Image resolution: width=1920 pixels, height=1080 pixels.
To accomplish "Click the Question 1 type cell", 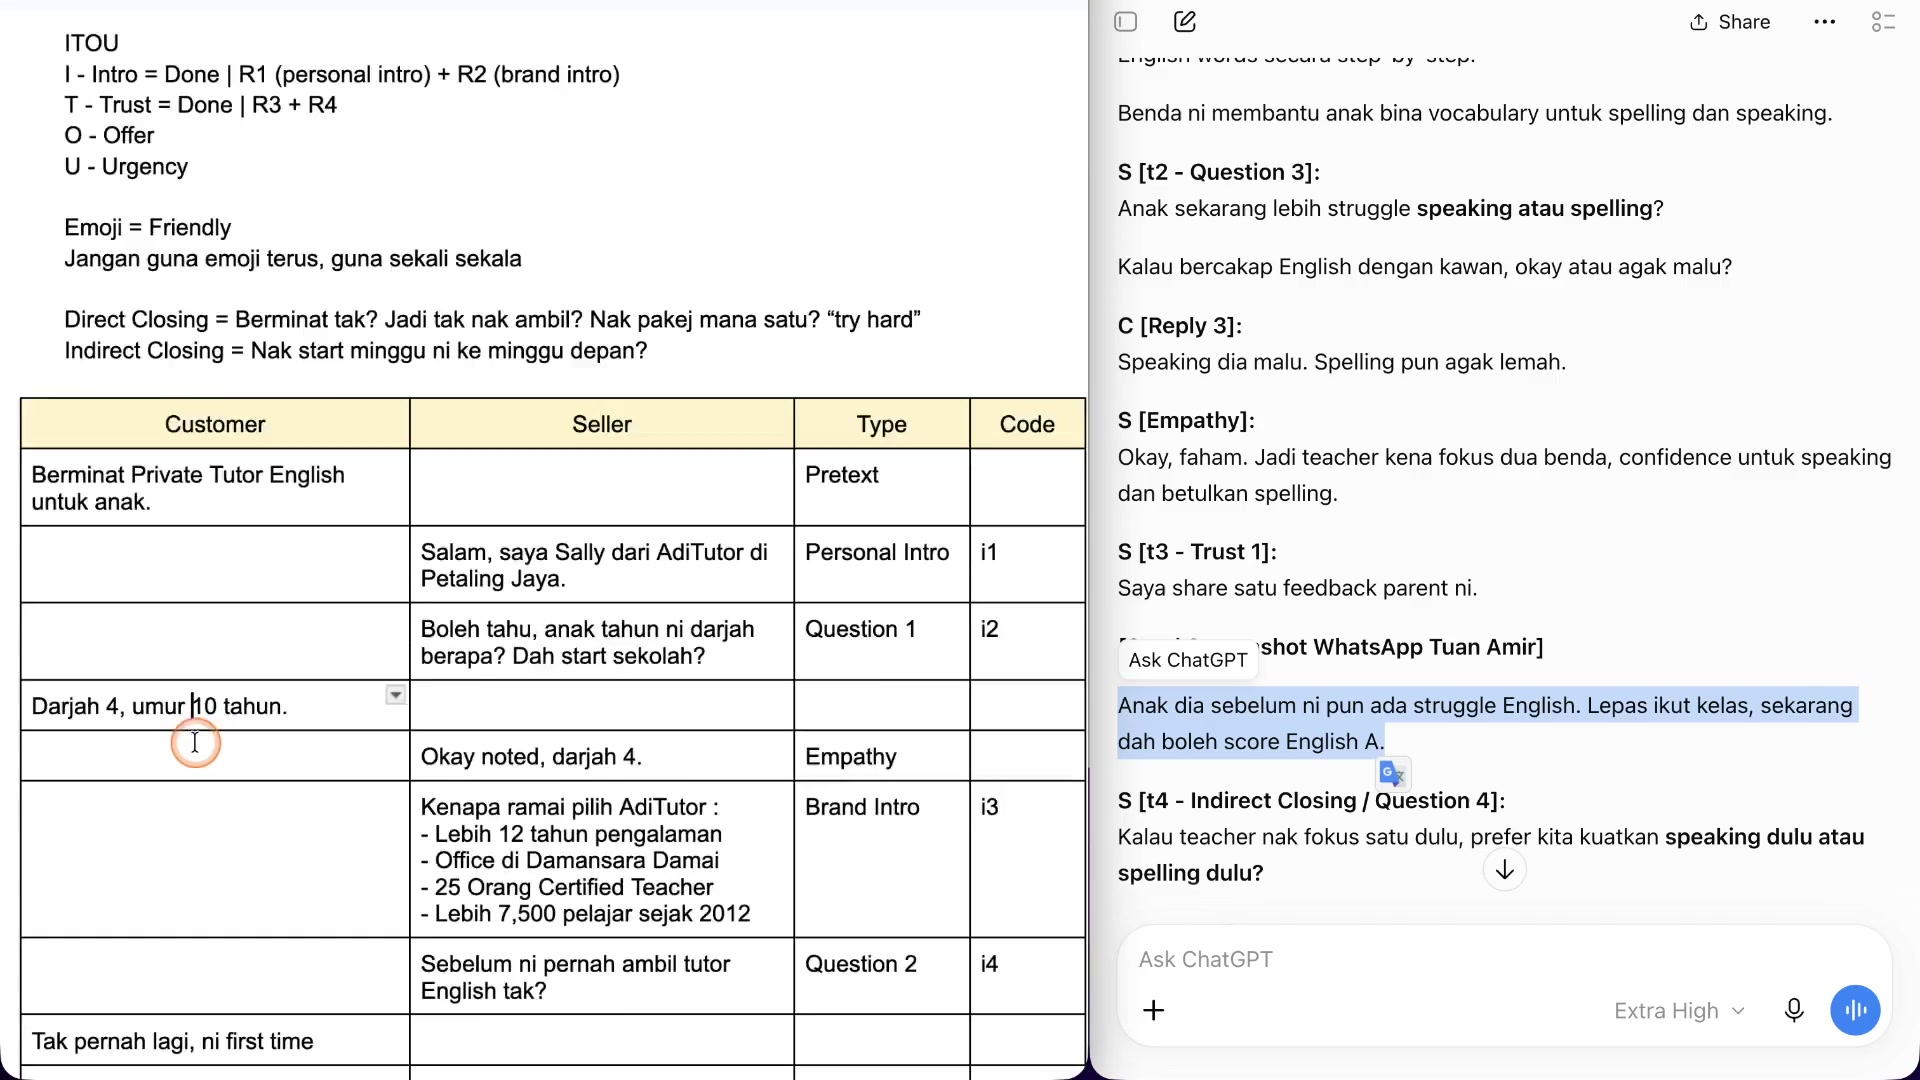I will (x=882, y=642).
